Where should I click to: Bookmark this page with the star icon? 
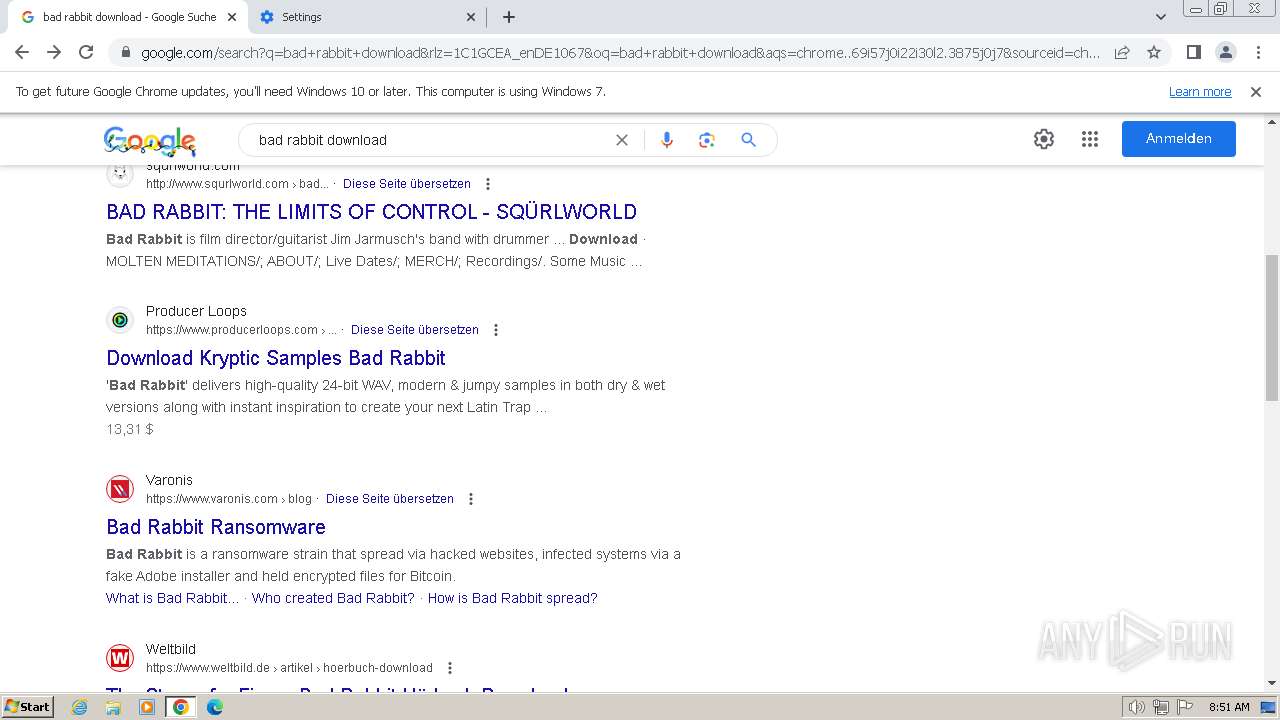coord(1154,52)
